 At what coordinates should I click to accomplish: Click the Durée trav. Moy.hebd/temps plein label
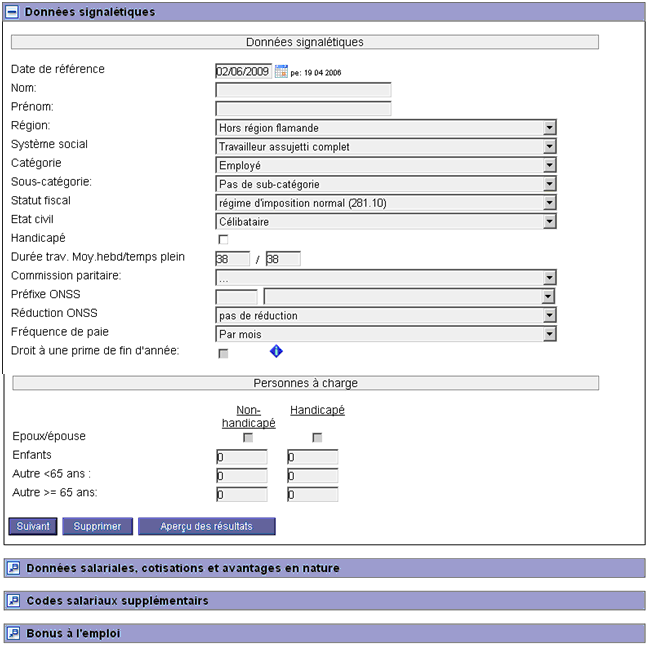coord(98,257)
